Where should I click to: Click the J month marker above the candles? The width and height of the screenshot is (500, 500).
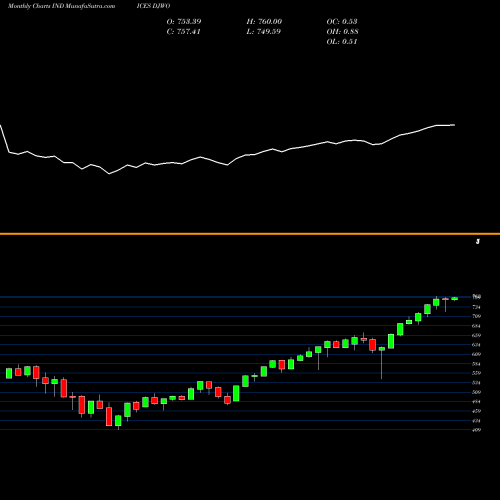(478, 241)
